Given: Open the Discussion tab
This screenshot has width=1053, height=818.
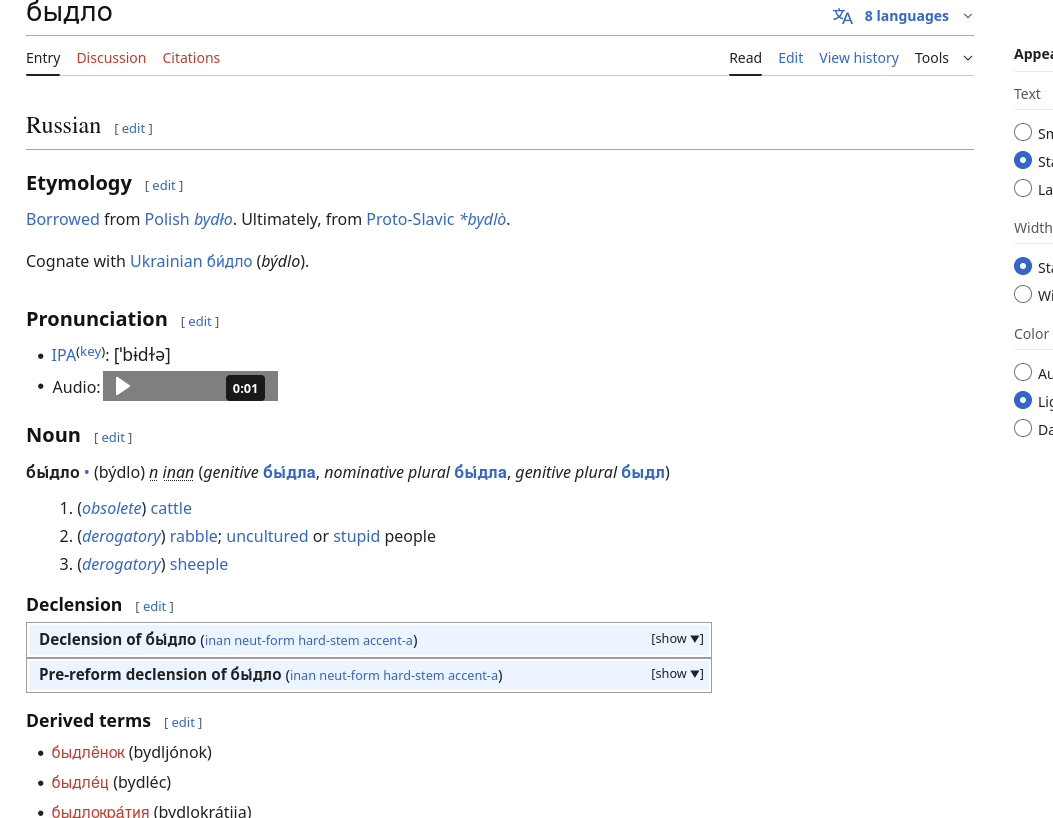Looking at the screenshot, I should [x=111, y=58].
